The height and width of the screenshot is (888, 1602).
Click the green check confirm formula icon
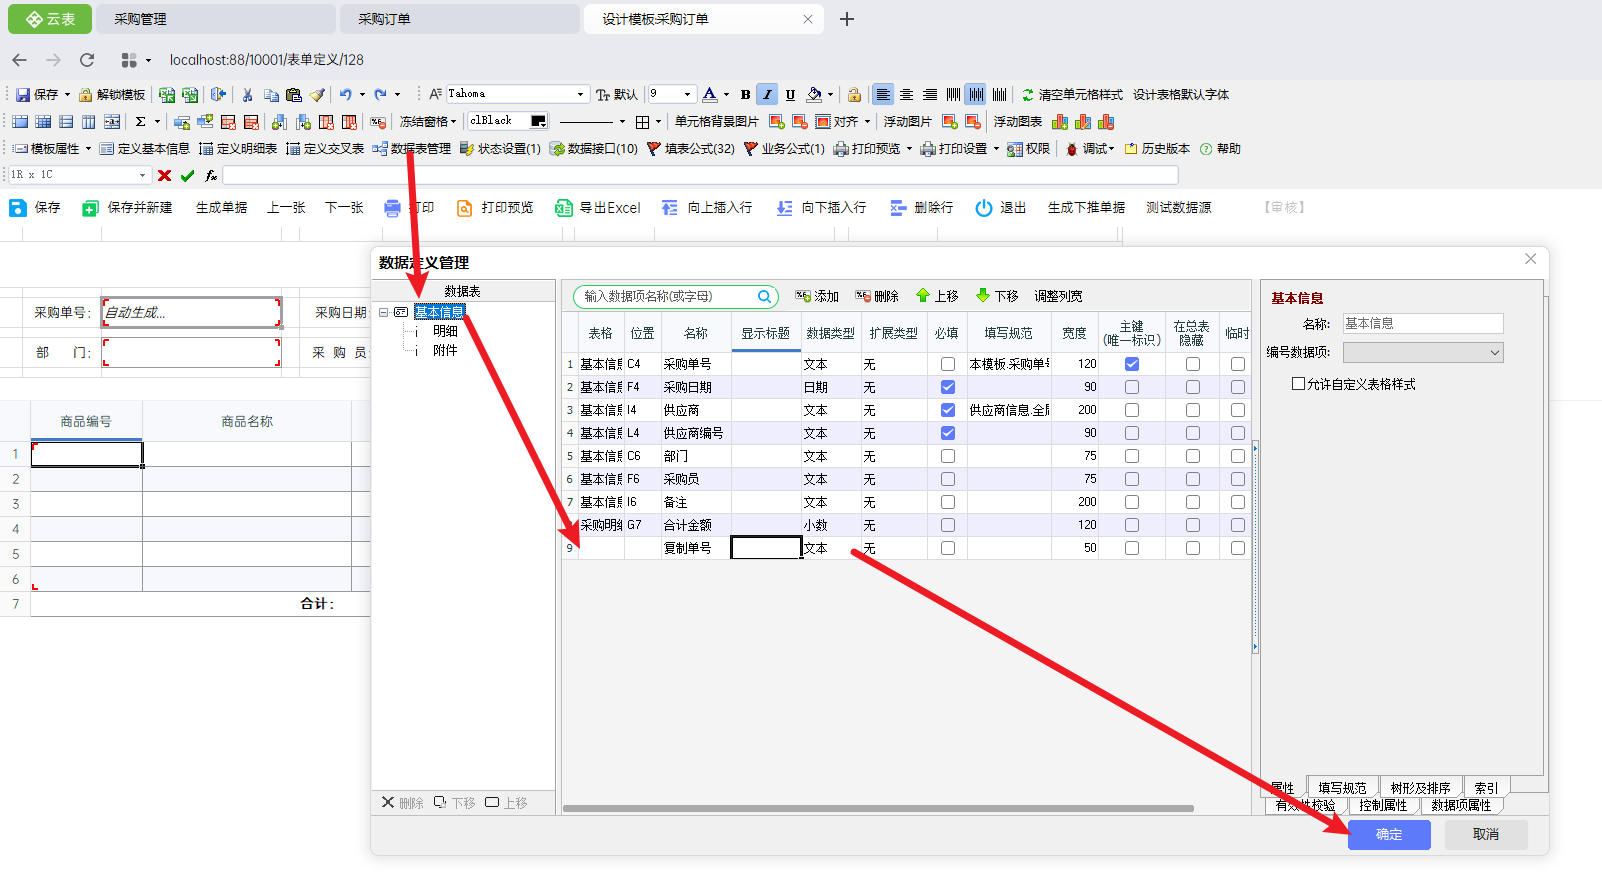(x=188, y=175)
